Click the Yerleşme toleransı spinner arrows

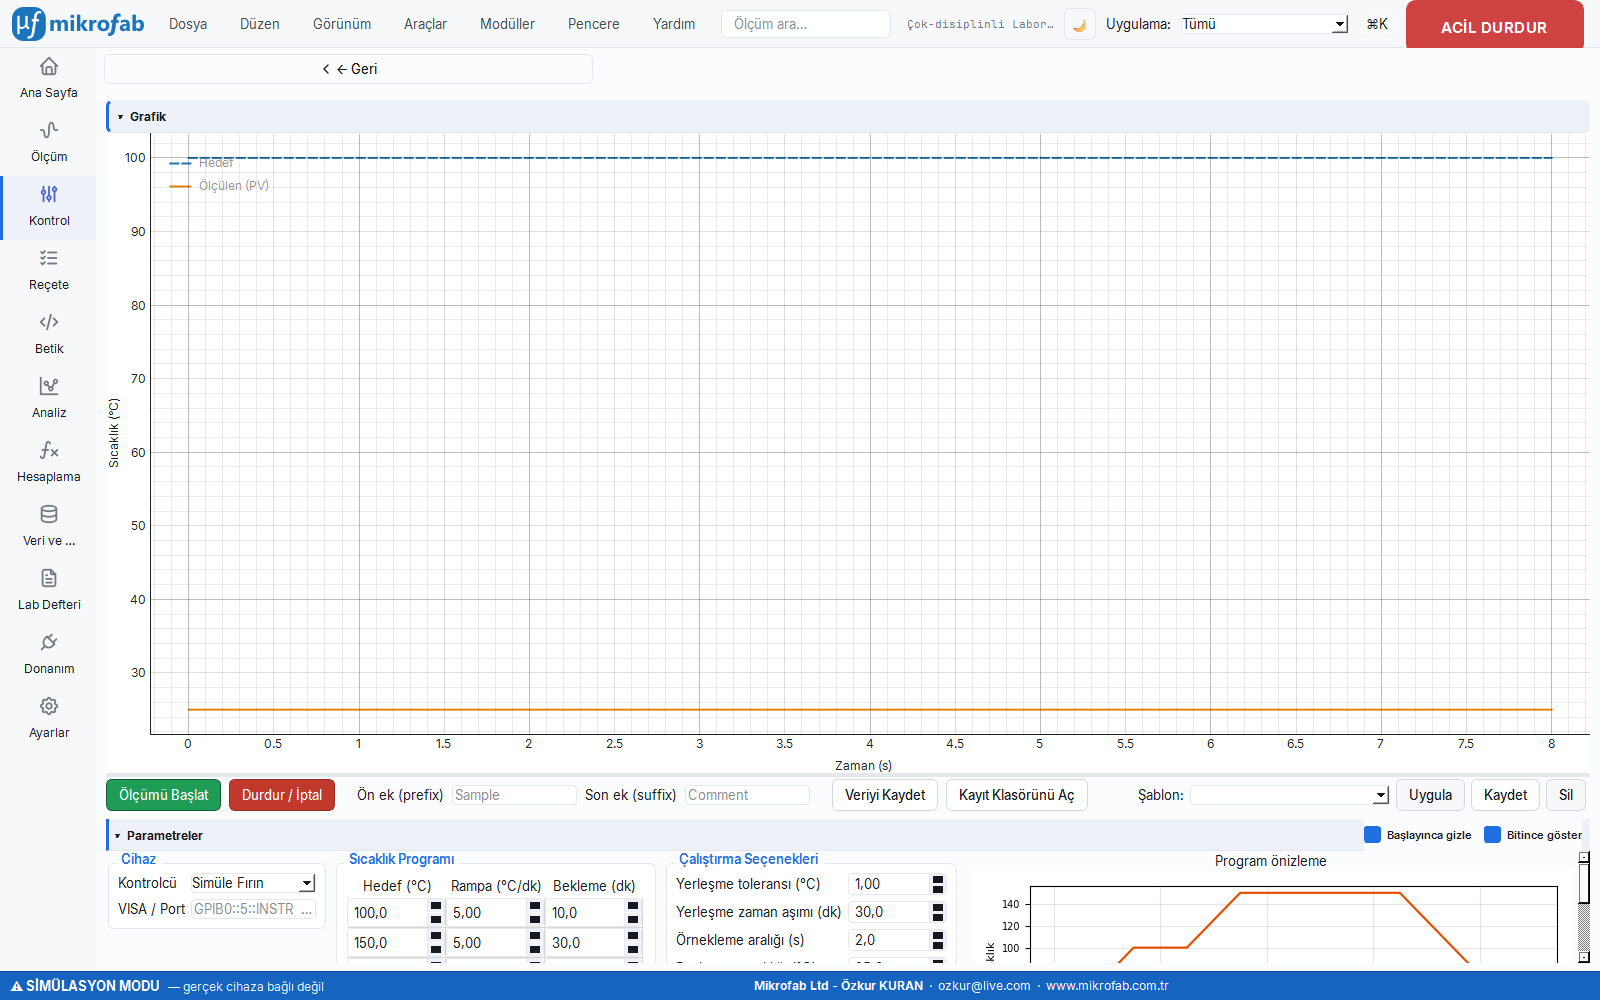[938, 884]
